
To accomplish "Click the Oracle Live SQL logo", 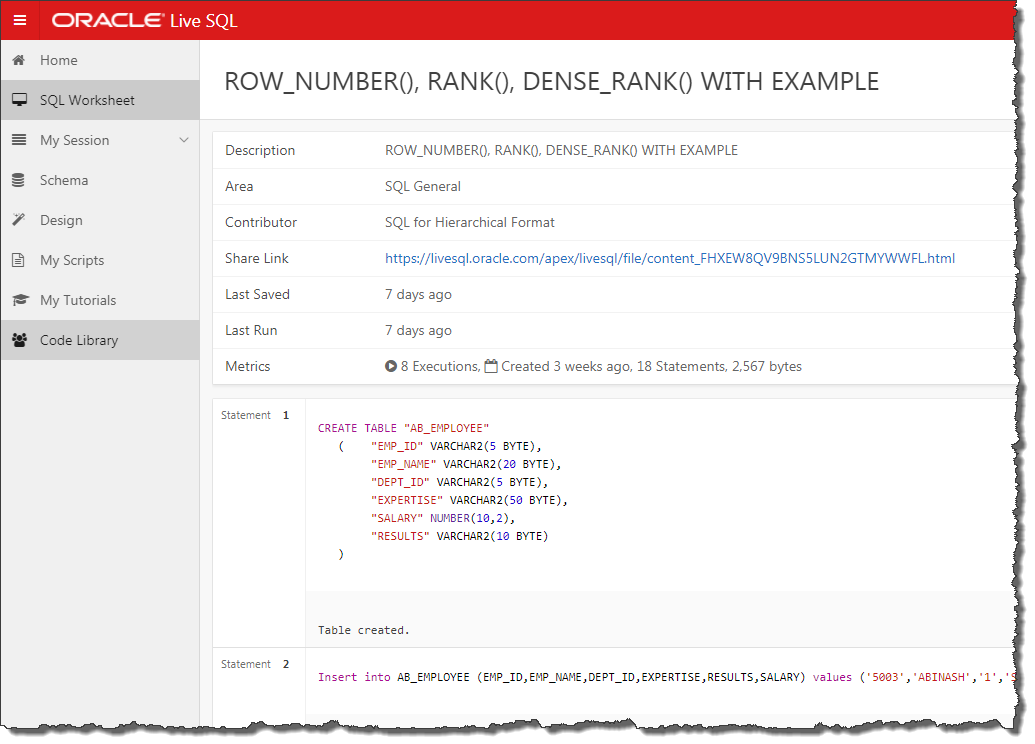I will point(145,20).
